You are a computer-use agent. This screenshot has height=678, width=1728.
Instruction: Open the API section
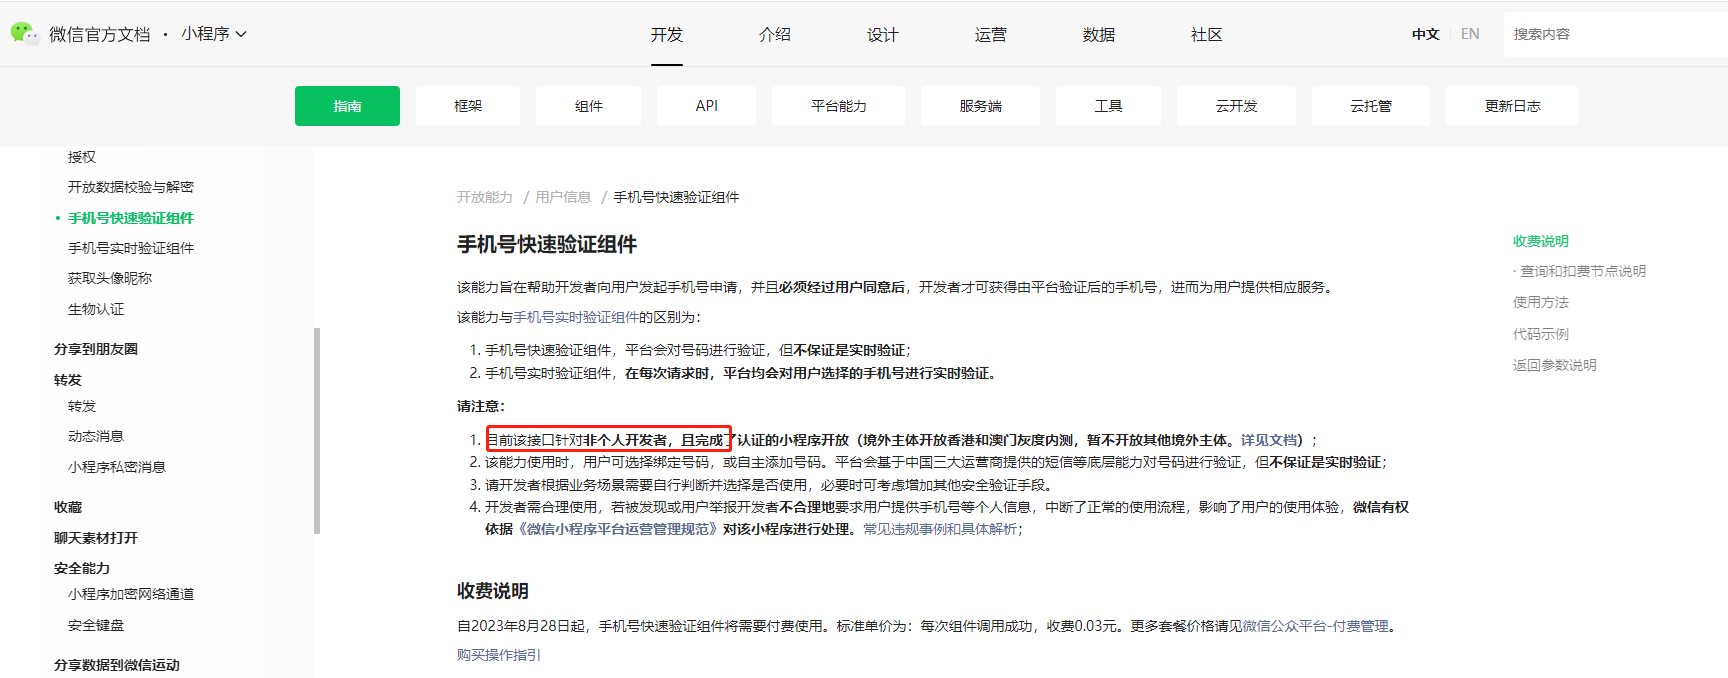click(707, 106)
